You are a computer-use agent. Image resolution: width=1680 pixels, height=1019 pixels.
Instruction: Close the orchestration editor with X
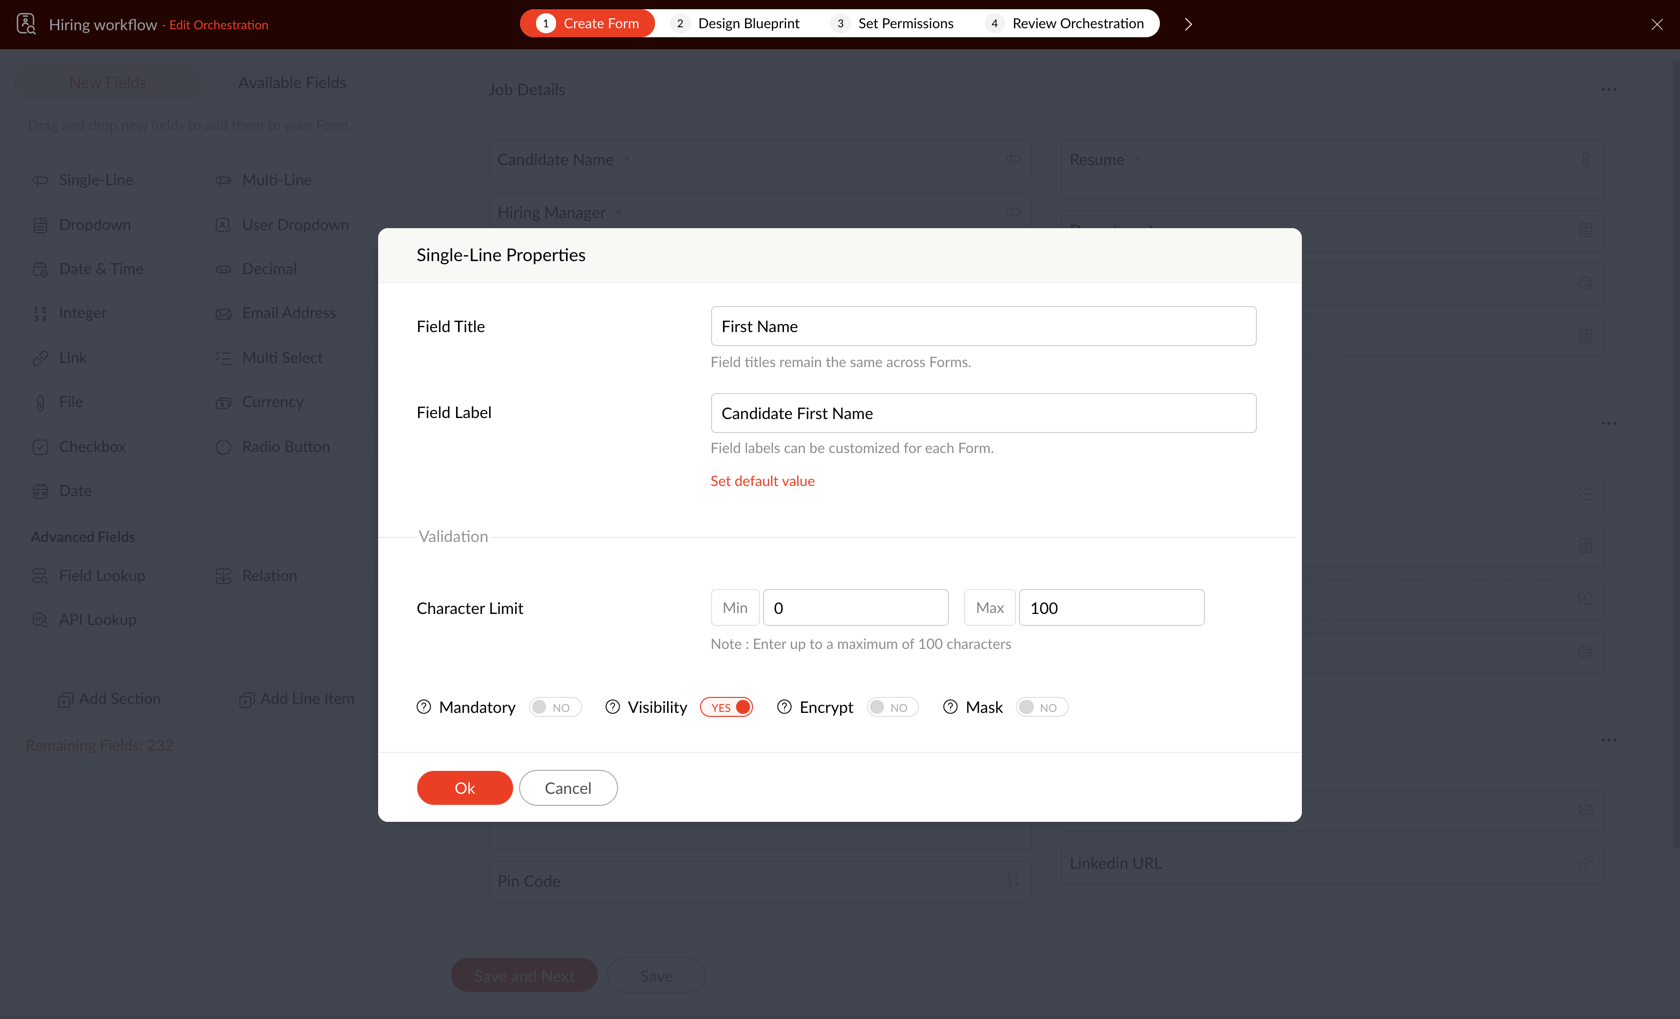point(1657,24)
